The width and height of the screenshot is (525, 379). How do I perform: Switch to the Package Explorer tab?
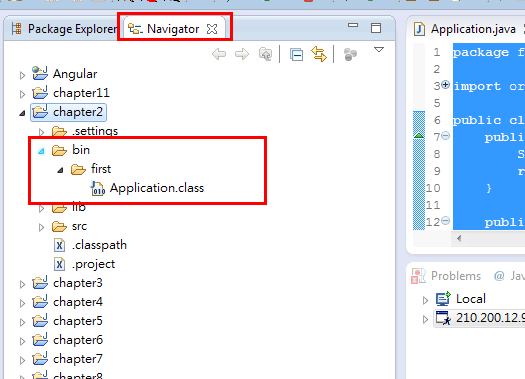click(x=64, y=29)
